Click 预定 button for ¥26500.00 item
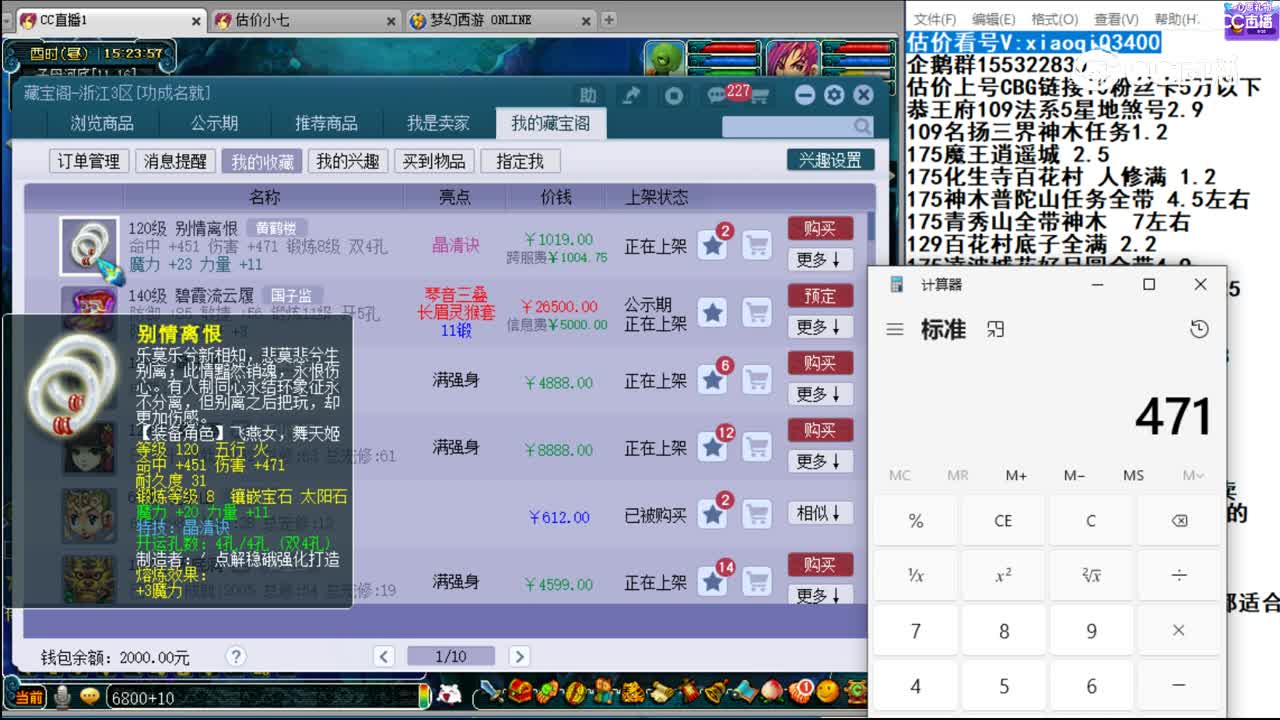 click(820, 296)
